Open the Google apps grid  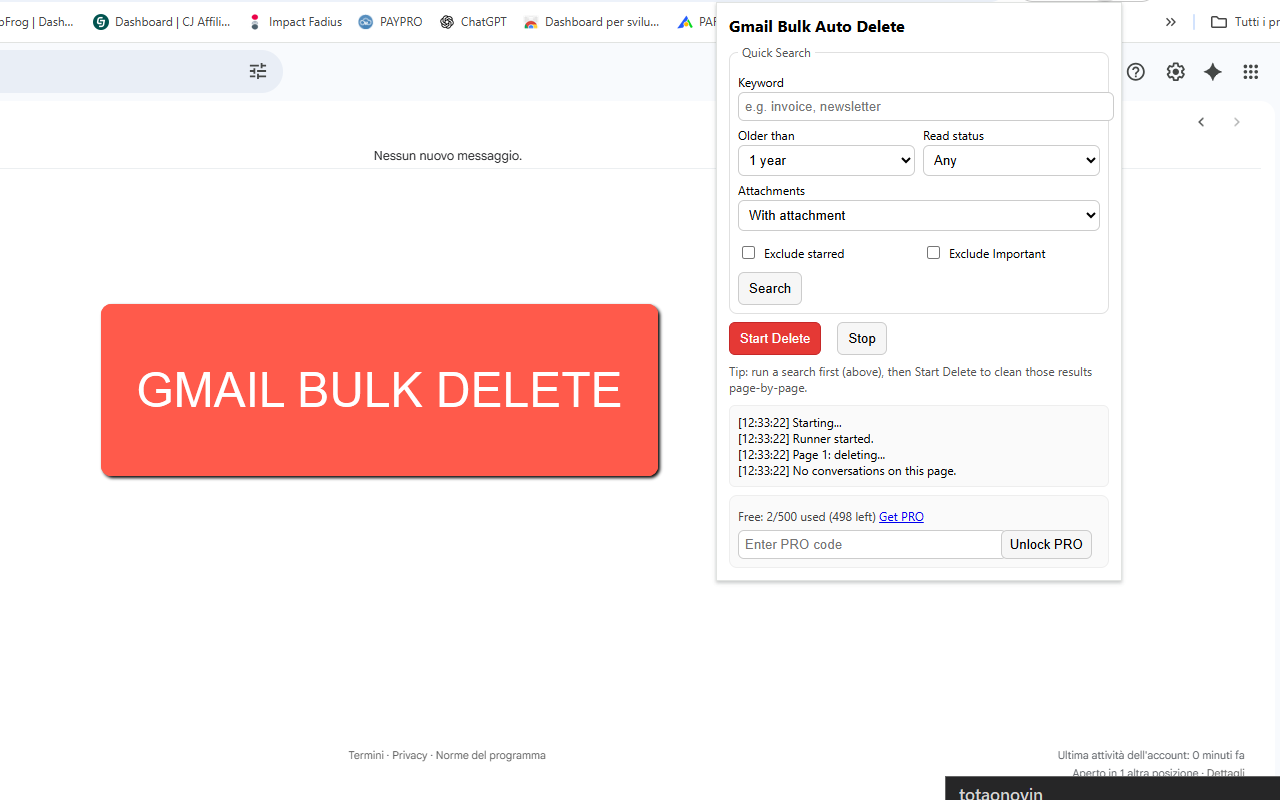(x=1250, y=71)
